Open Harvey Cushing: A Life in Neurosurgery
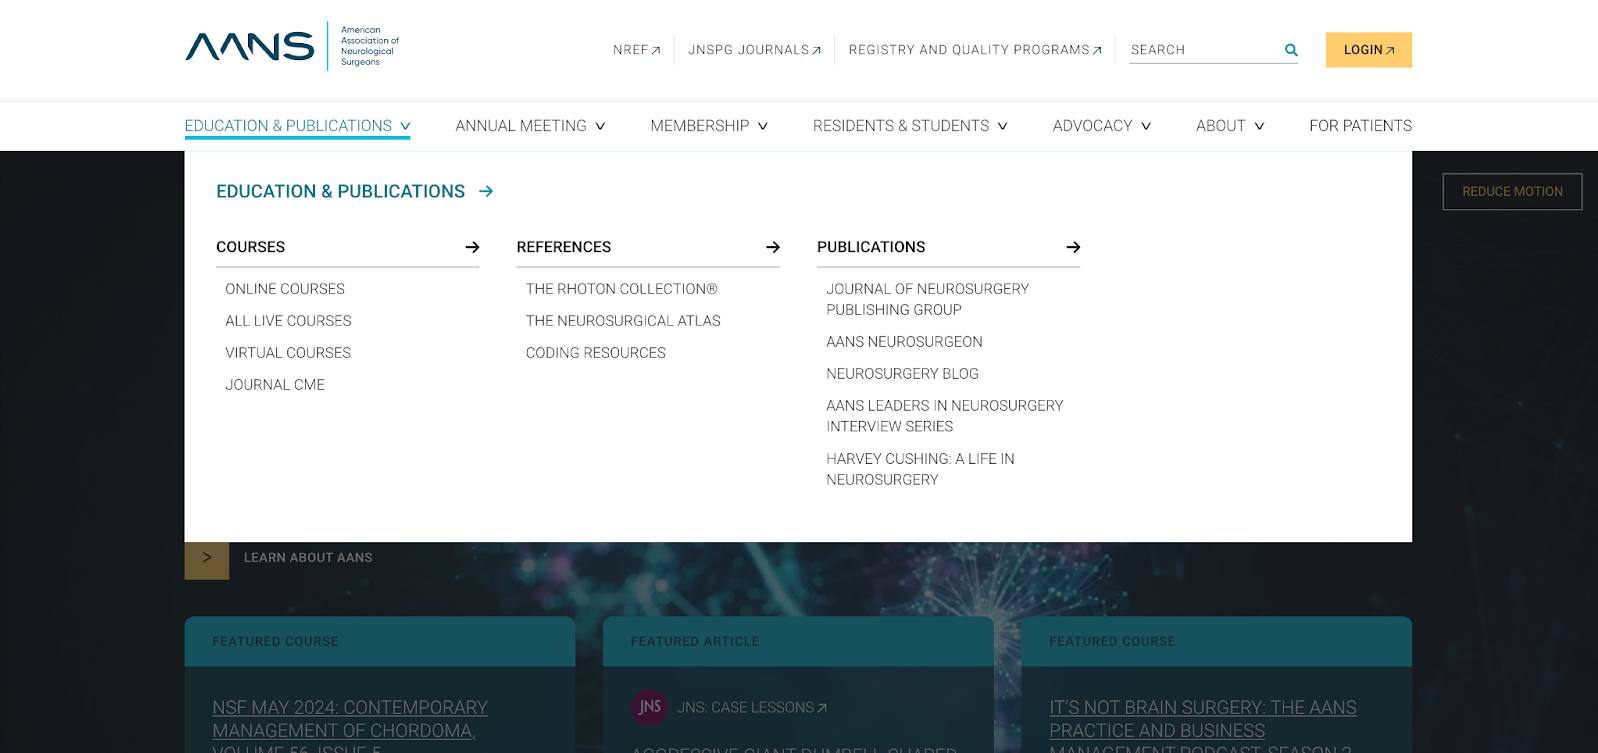This screenshot has height=753, width=1598. tap(920, 469)
